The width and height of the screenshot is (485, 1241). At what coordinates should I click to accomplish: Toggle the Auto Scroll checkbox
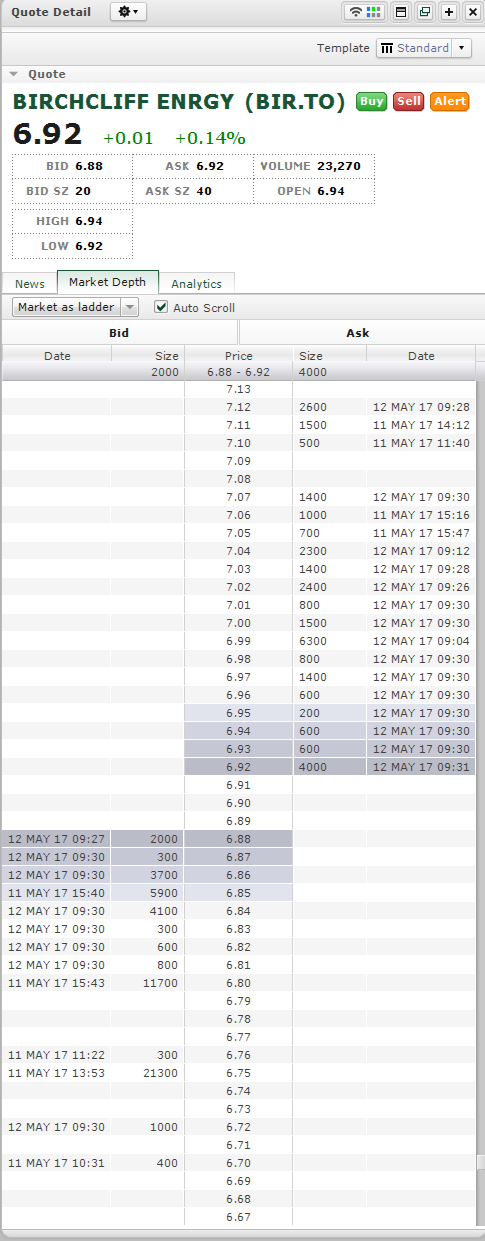pos(161,307)
